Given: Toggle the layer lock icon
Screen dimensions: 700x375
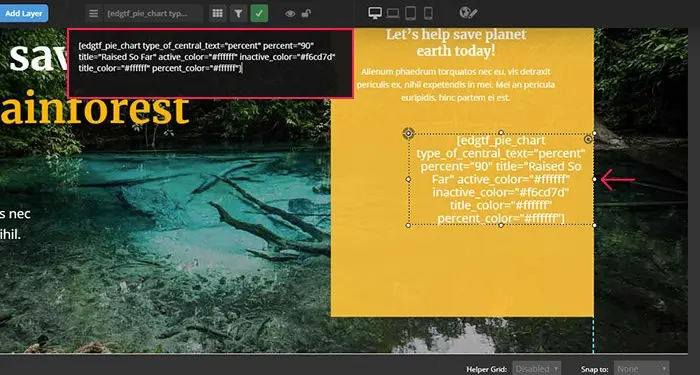Looking at the screenshot, I should pyautogui.click(x=306, y=13).
